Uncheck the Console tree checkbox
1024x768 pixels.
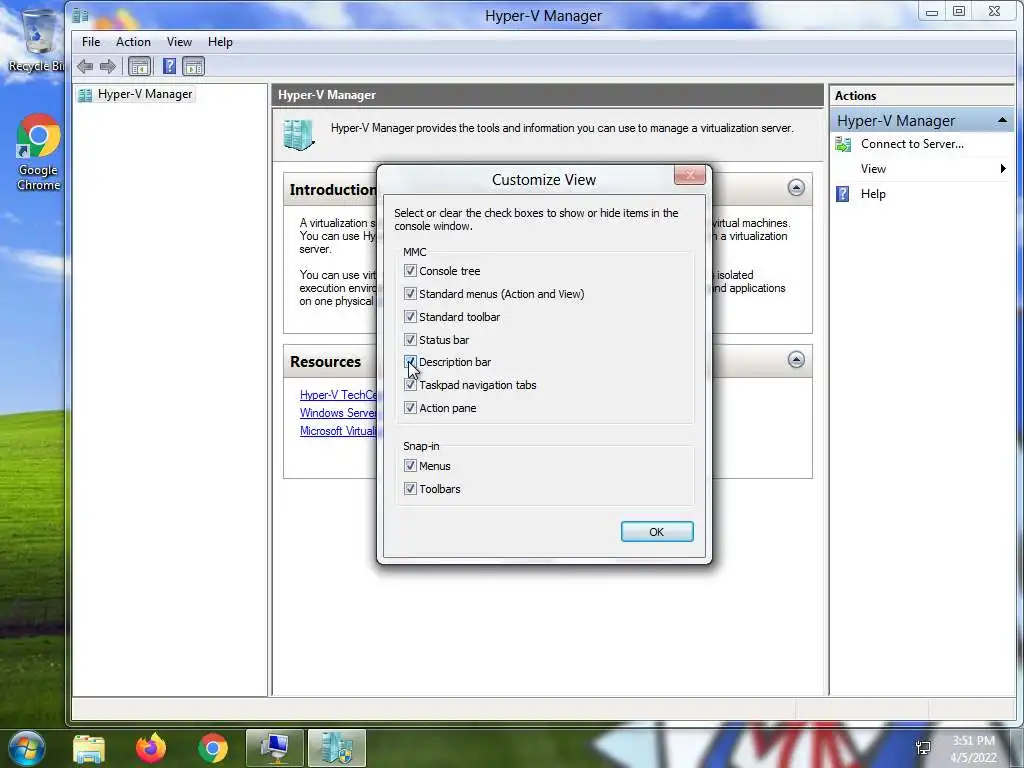click(x=410, y=270)
